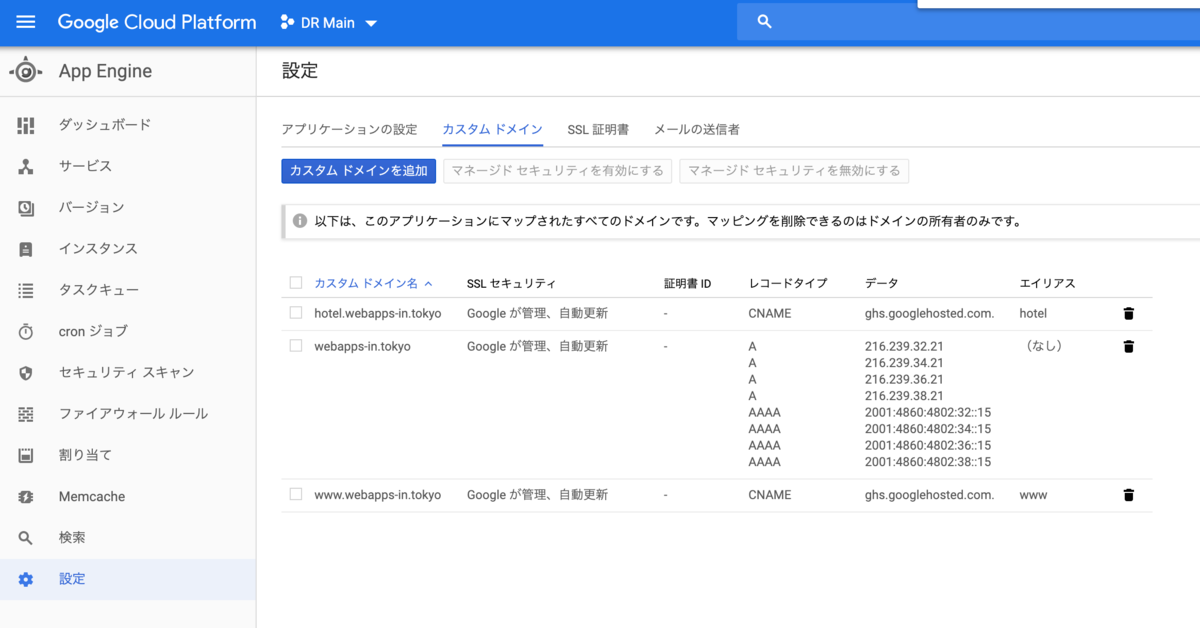
Task: Click the Security scan shield icon
Action: coord(26,373)
